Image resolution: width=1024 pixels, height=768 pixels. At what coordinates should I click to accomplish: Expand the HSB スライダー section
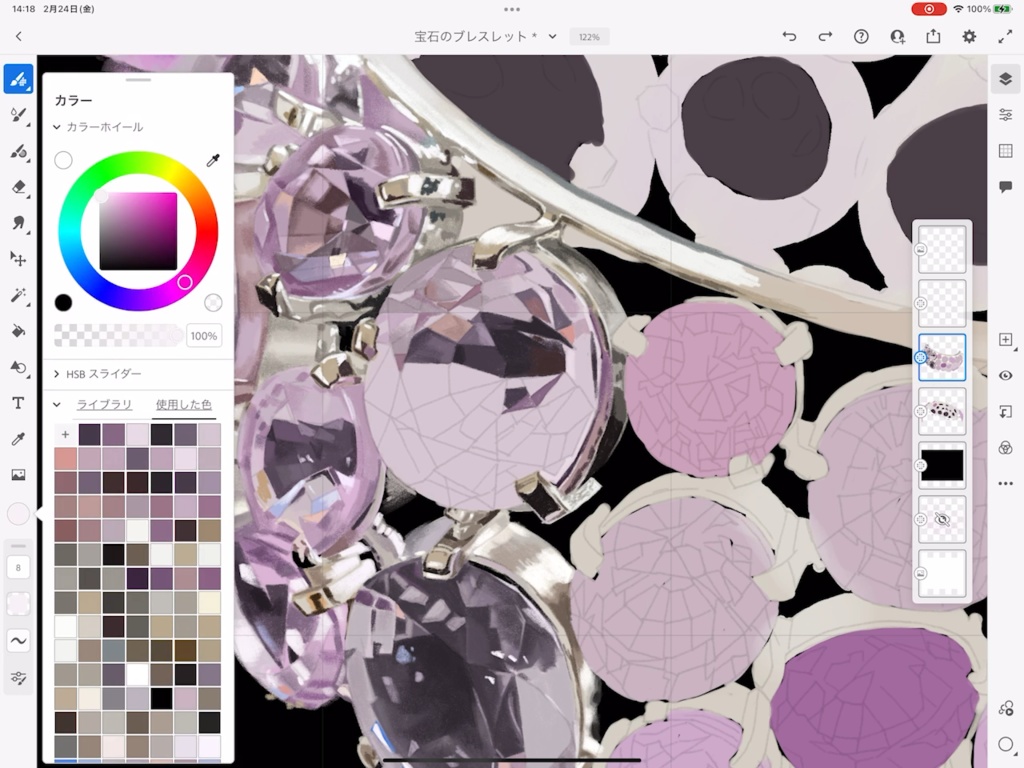point(57,374)
